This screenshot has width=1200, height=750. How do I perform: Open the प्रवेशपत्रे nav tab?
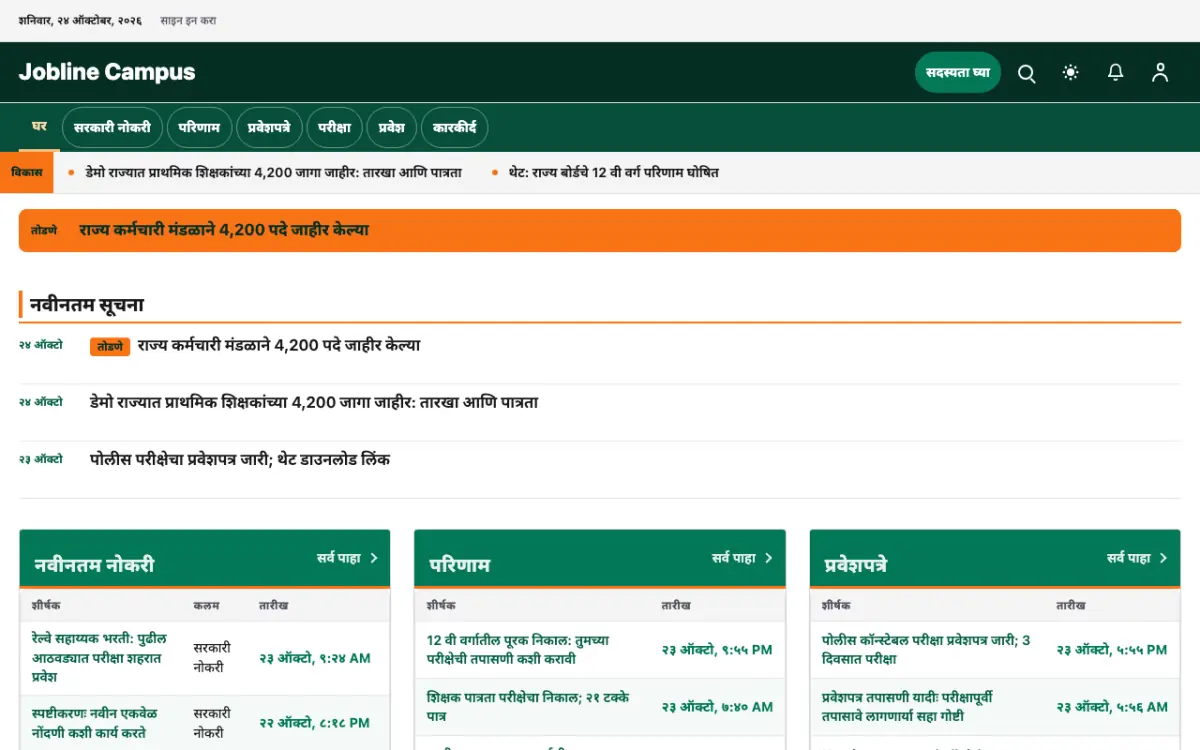tap(269, 128)
